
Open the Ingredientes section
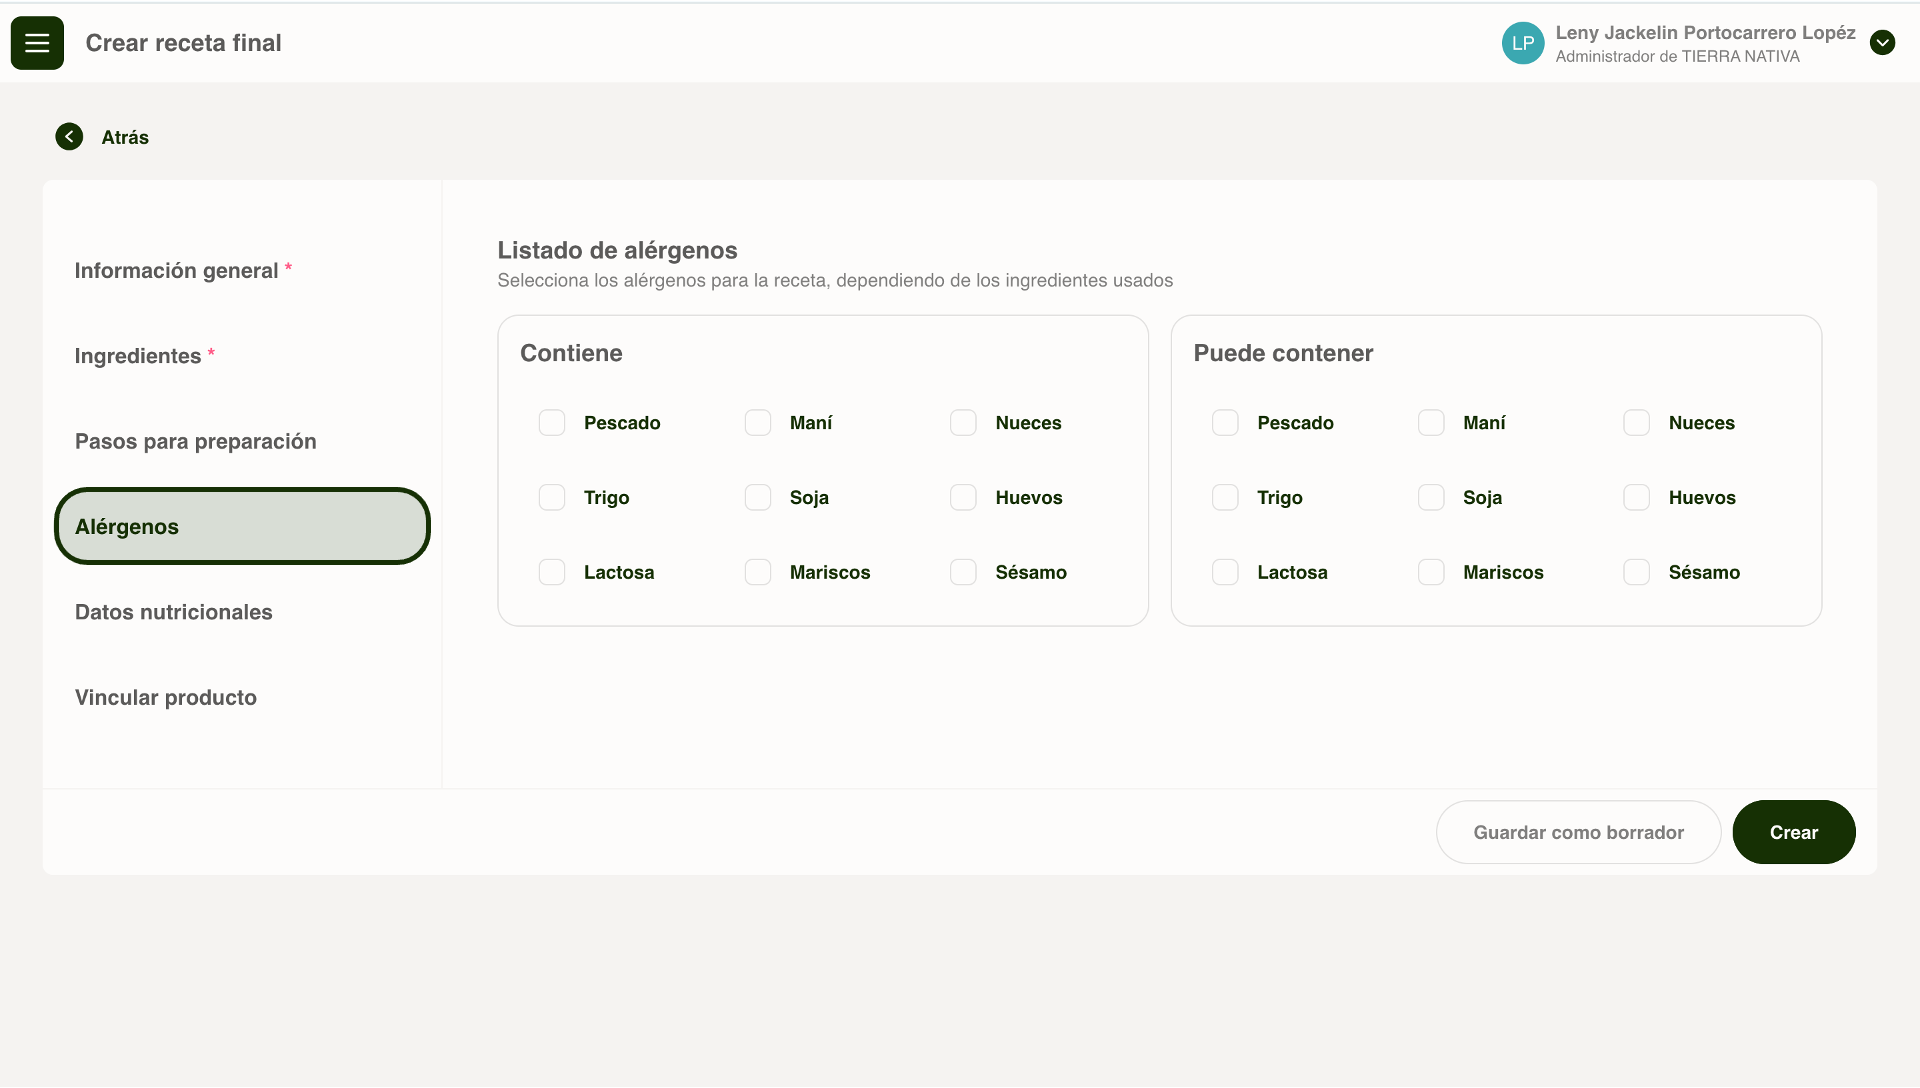pos(138,356)
